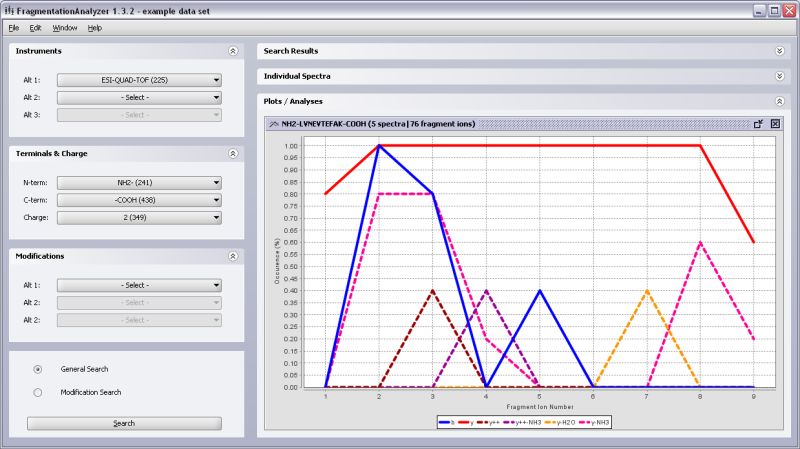800x449 pixels.
Task: Click the red y legend swatch
Action: tap(463, 422)
